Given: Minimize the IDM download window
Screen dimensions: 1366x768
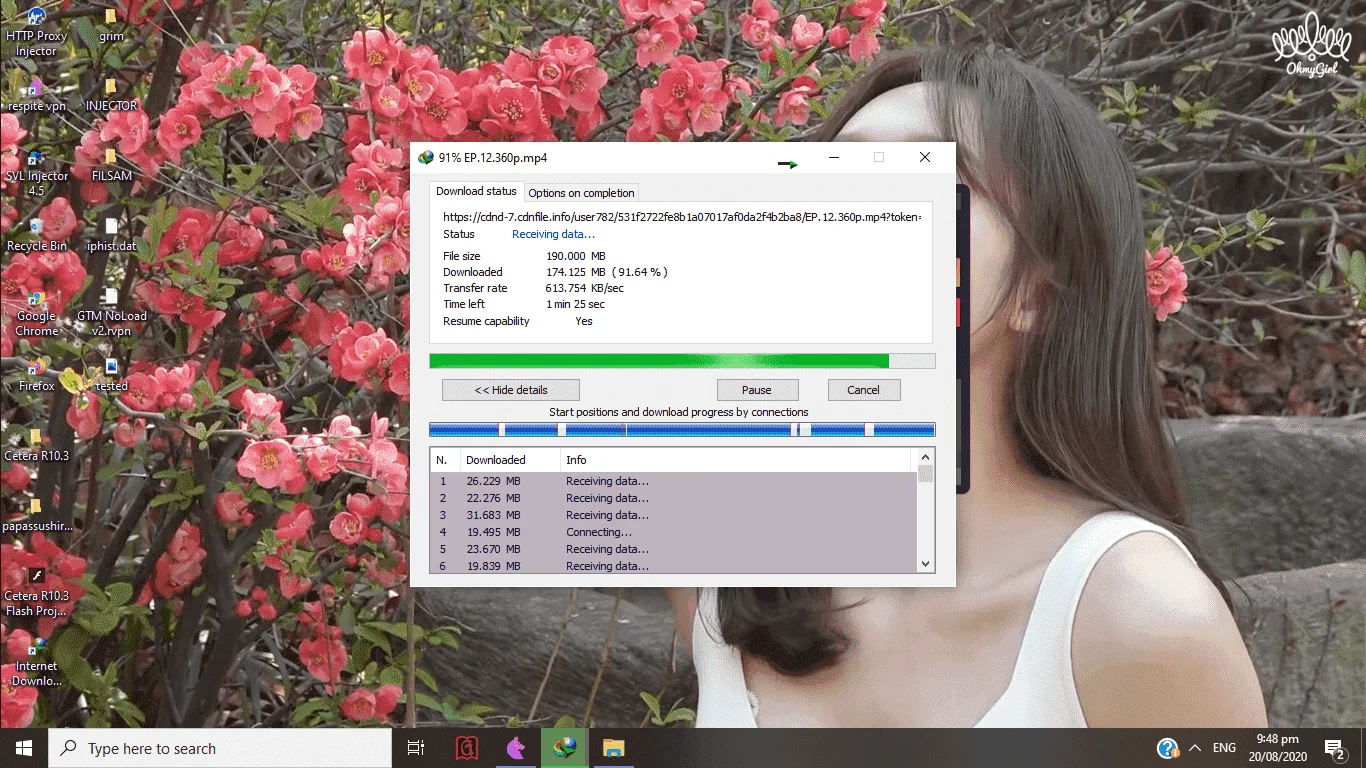Looking at the screenshot, I should click(833, 157).
